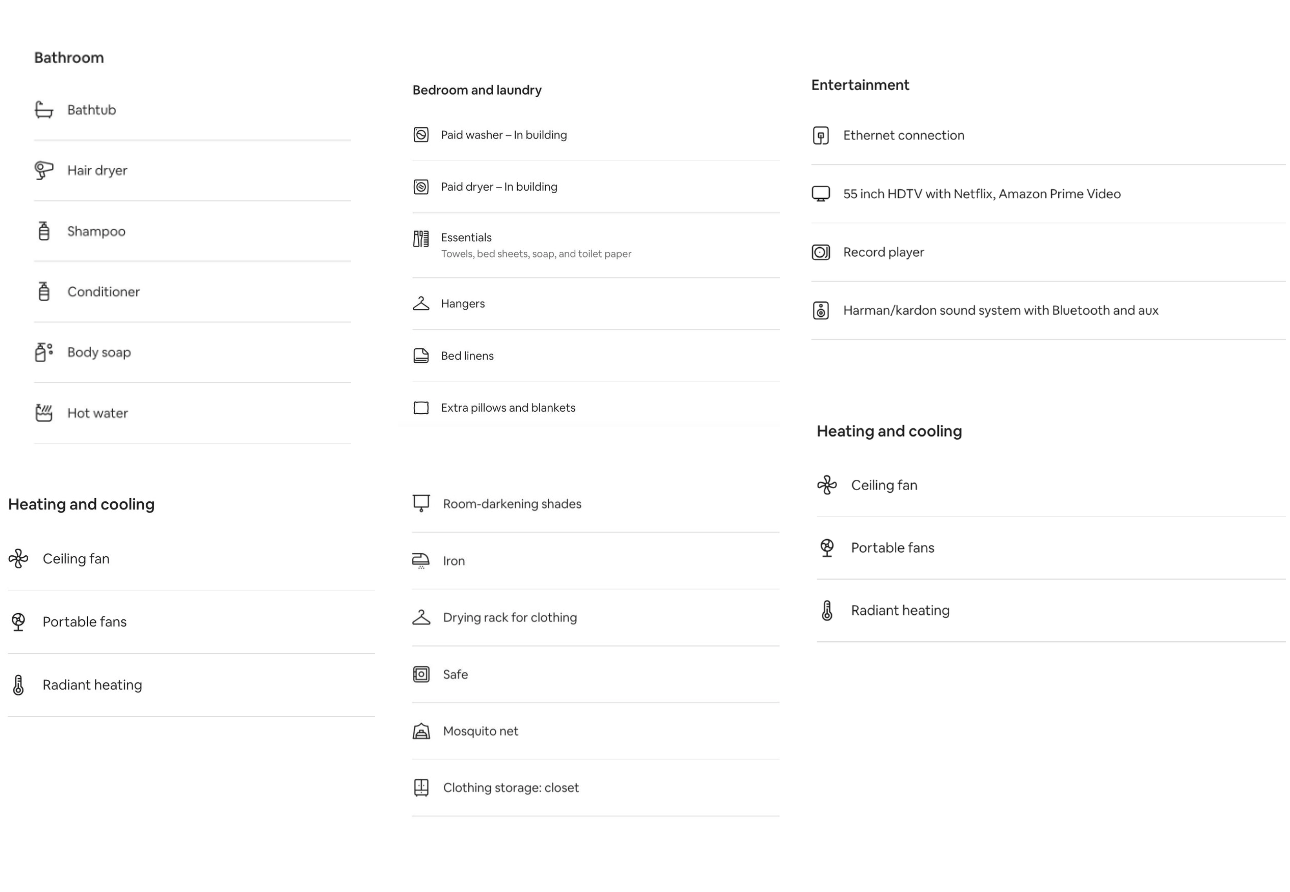Click the Entertainment section heading

[x=860, y=85]
